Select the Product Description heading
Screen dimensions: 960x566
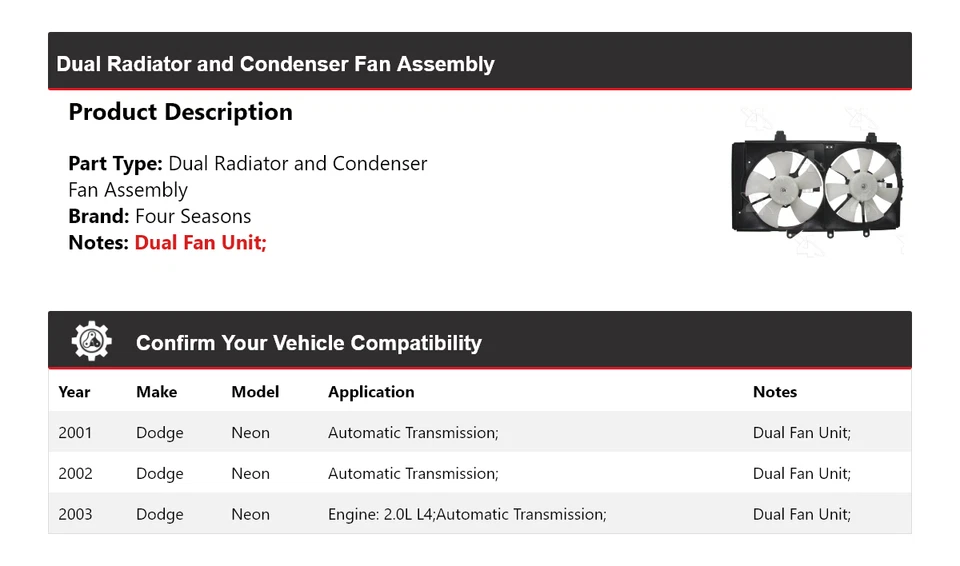[x=180, y=112]
